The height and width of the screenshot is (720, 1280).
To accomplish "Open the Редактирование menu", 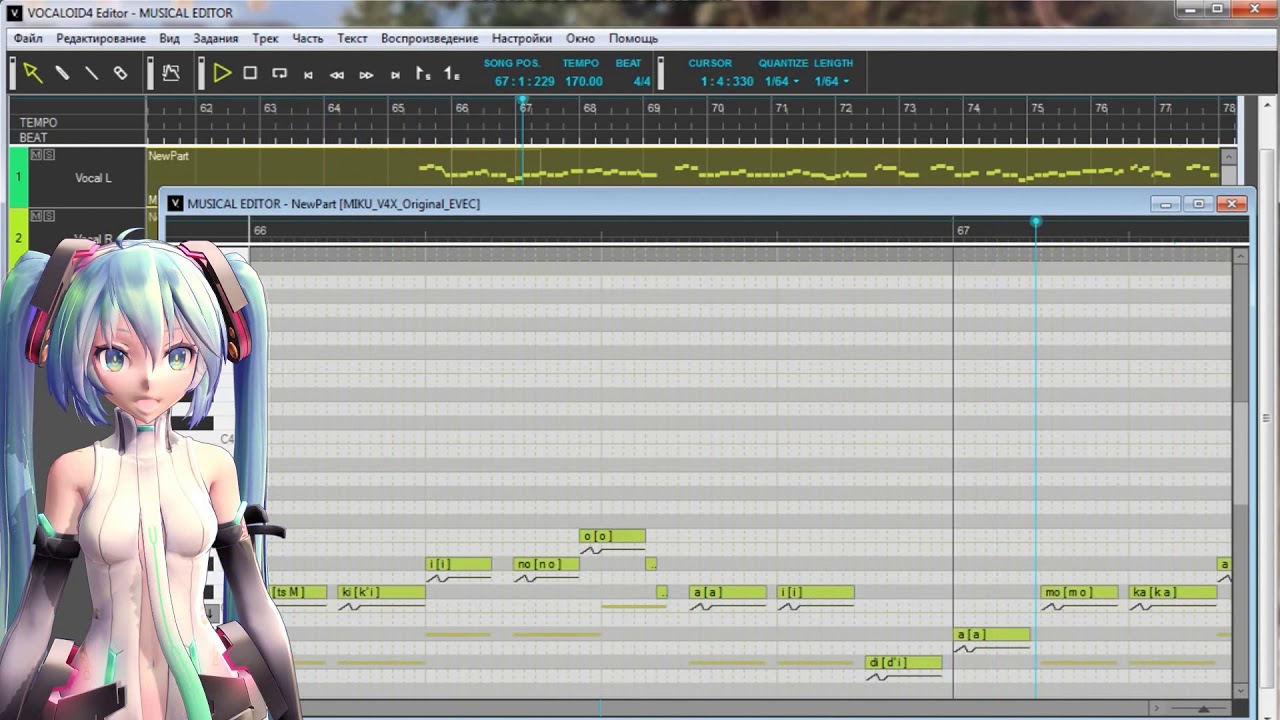I will pyautogui.click(x=101, y=39).
